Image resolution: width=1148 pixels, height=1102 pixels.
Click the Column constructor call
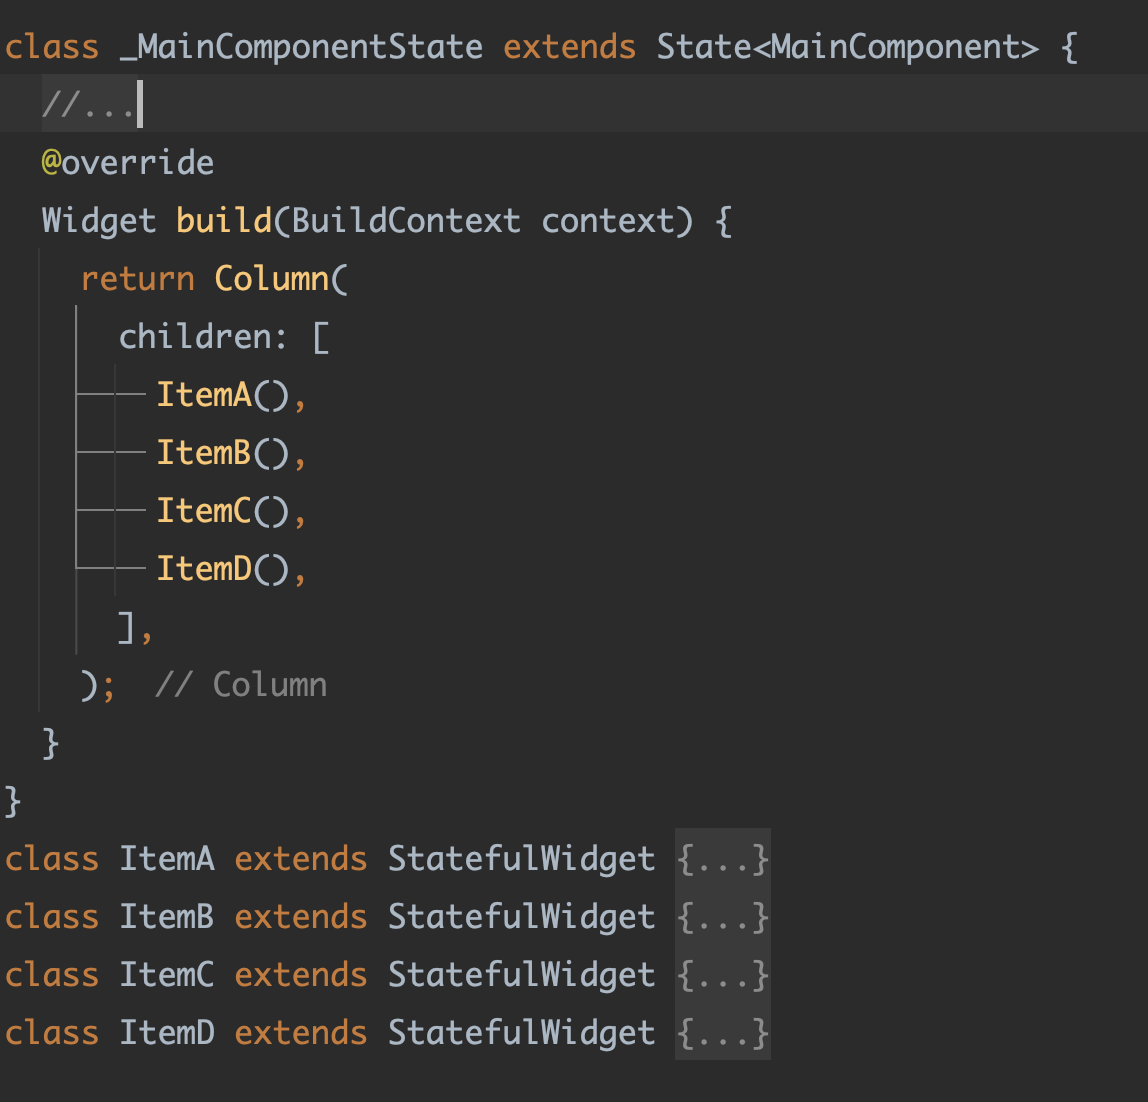(271, 279)
